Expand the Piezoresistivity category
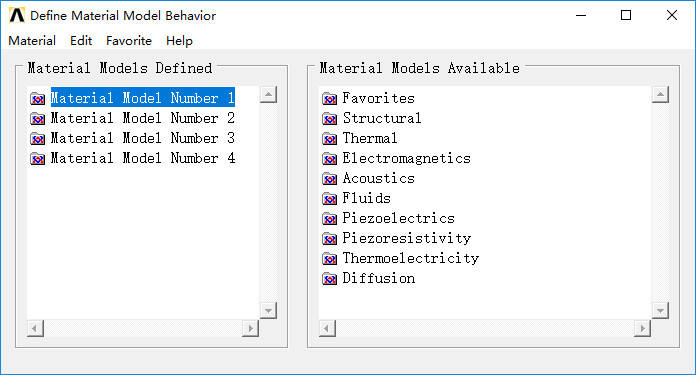 (406, 238)
